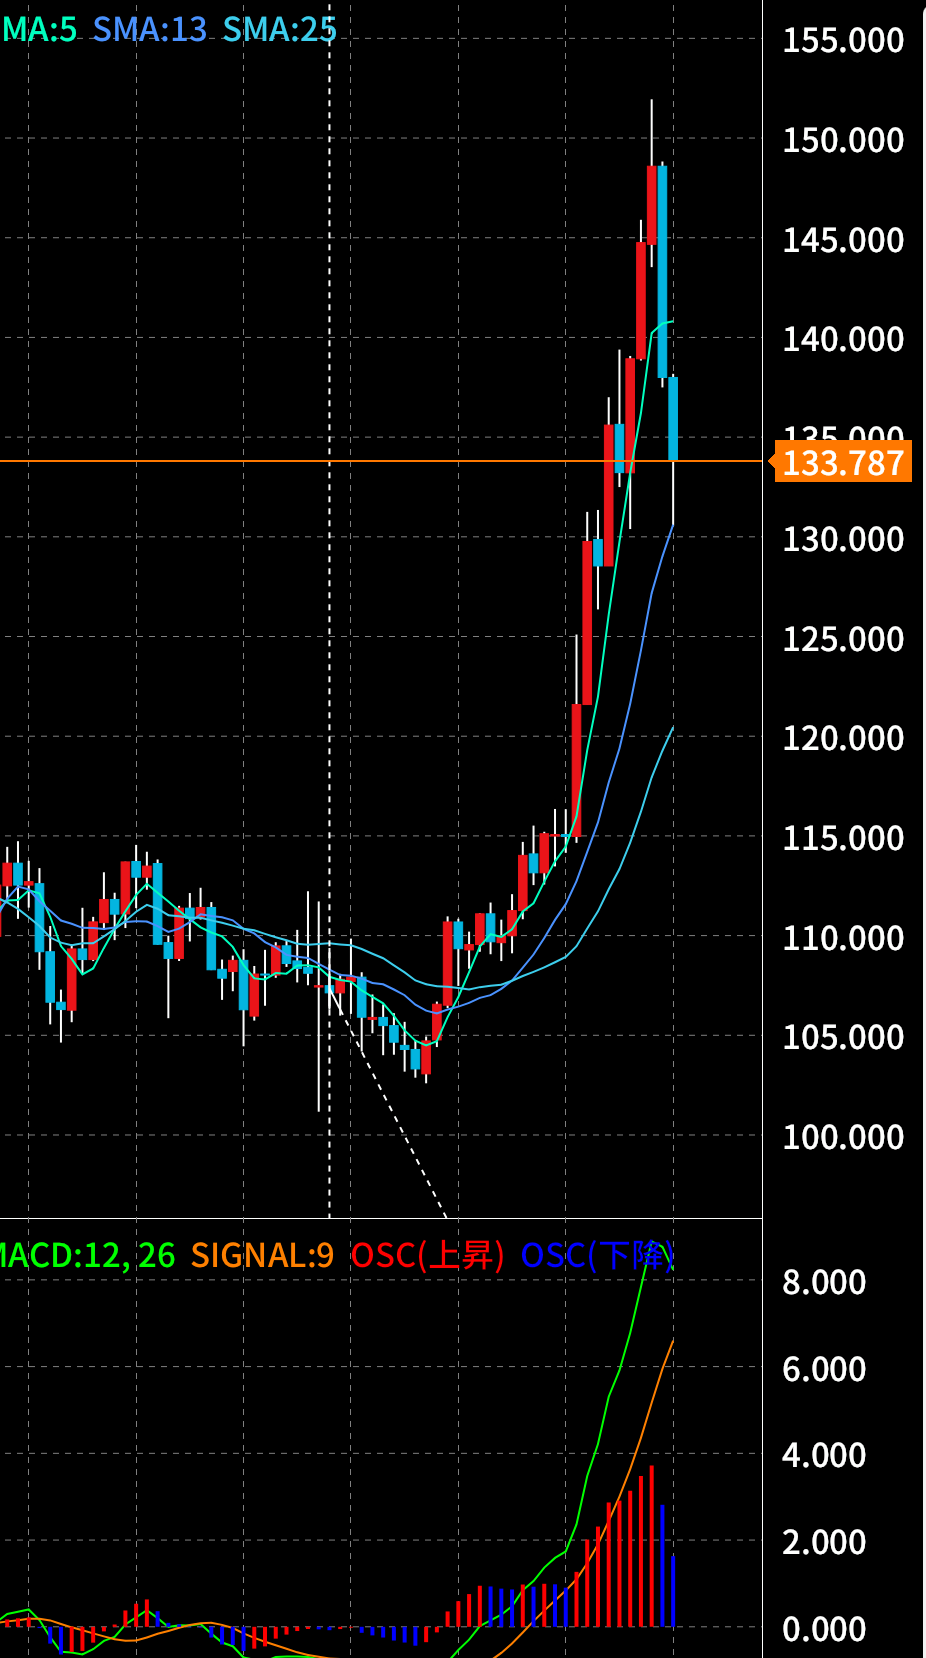The height and width of the screenshot is (1658, 926).
Task: Click the 150.000 price axis label
Action: click(x=843, y=140)
